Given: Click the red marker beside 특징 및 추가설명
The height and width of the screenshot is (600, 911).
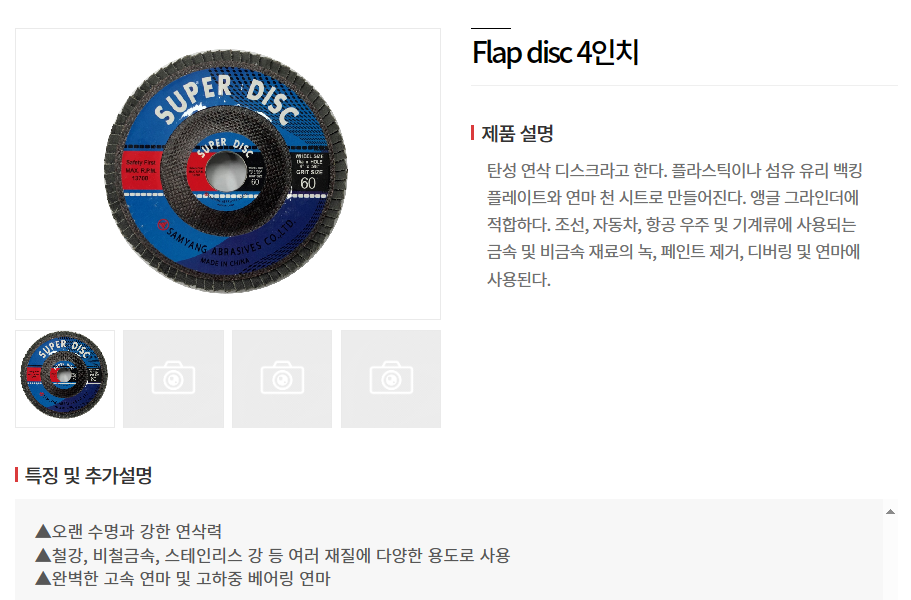Looking at the screenshot, I should (x=17, y=475).
